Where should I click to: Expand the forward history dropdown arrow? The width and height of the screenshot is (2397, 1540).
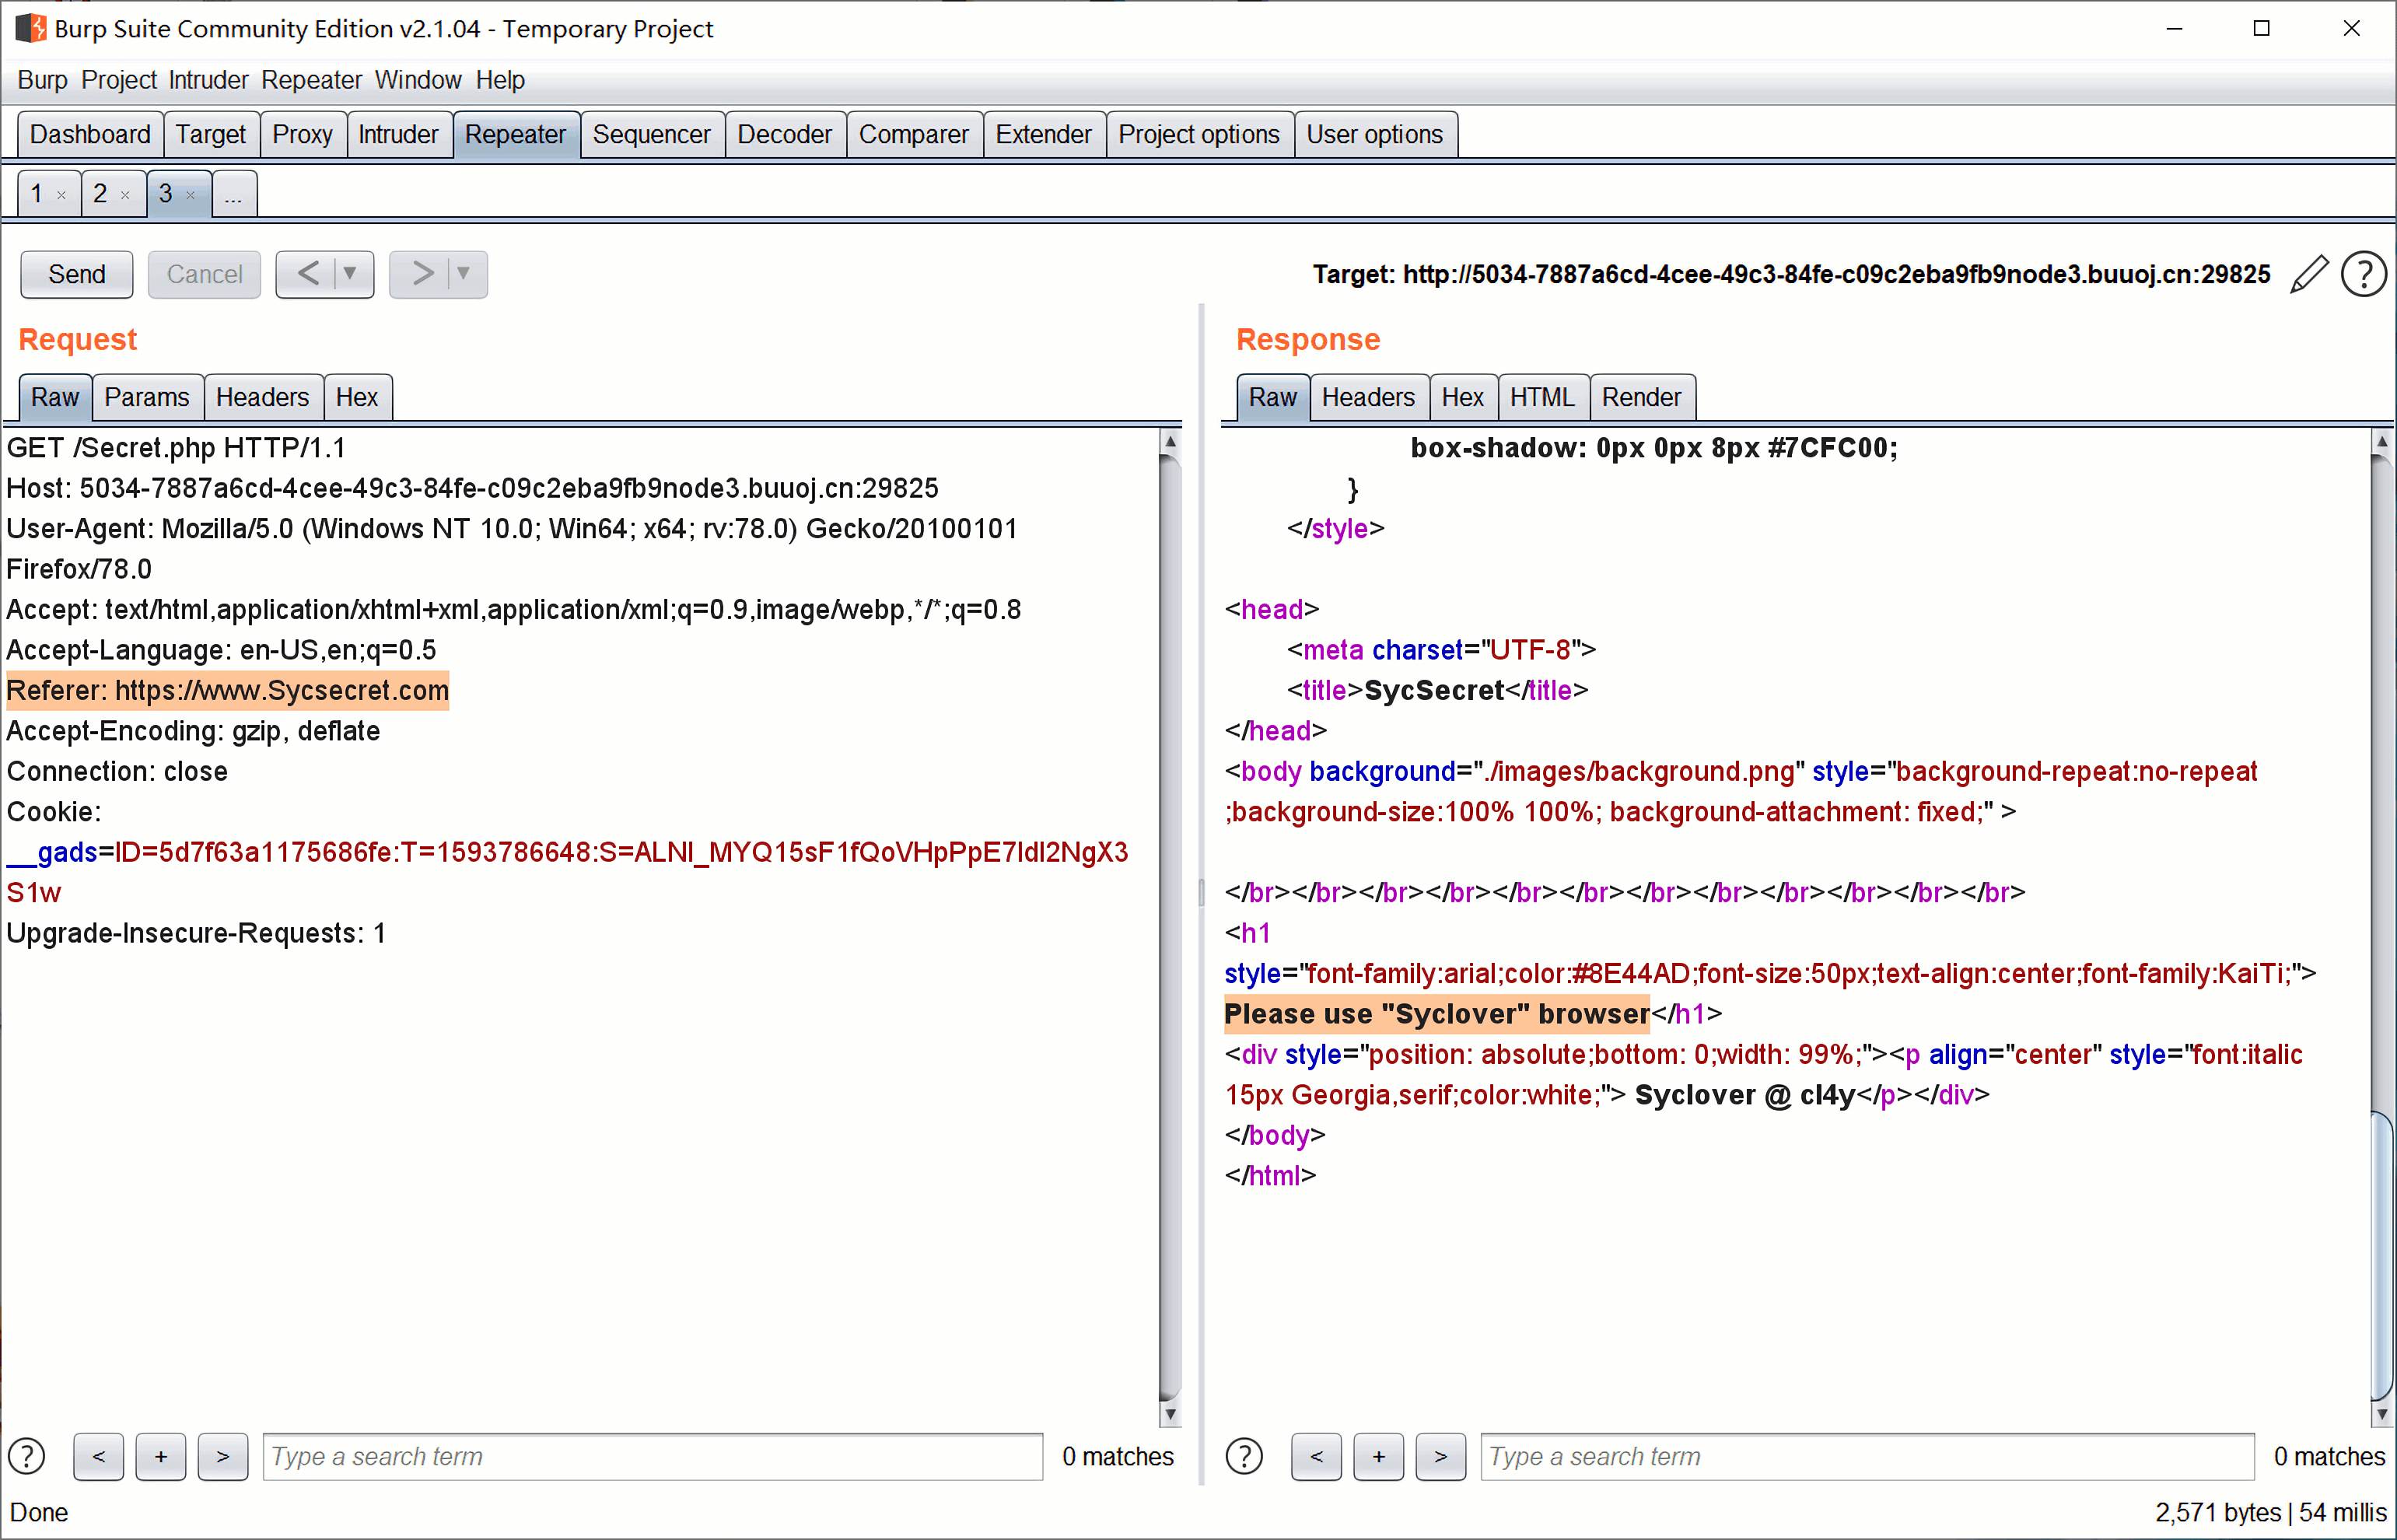click(x=463, y=273)
